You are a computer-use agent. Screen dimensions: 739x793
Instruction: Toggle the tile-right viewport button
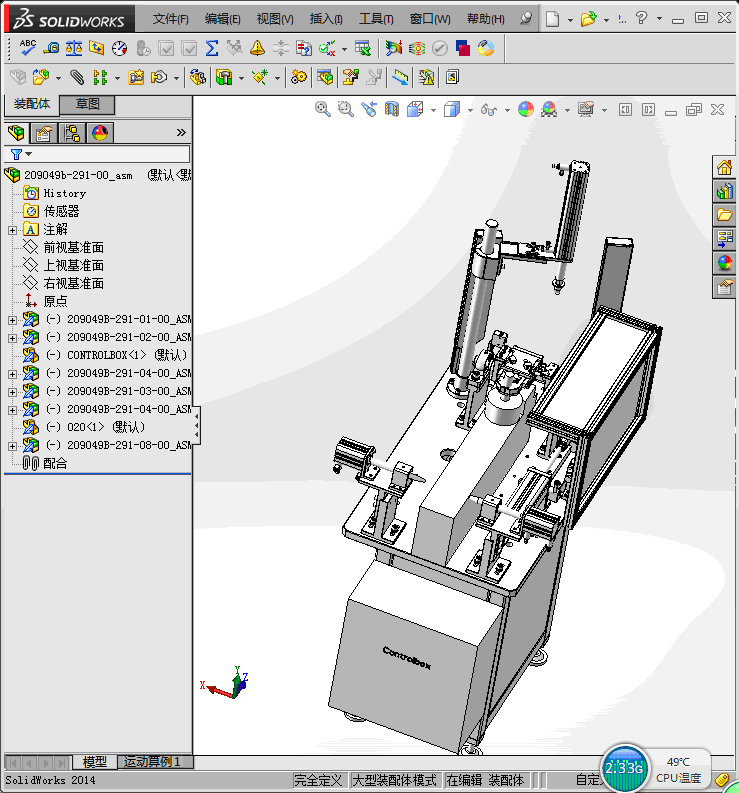tap(648, 109)
